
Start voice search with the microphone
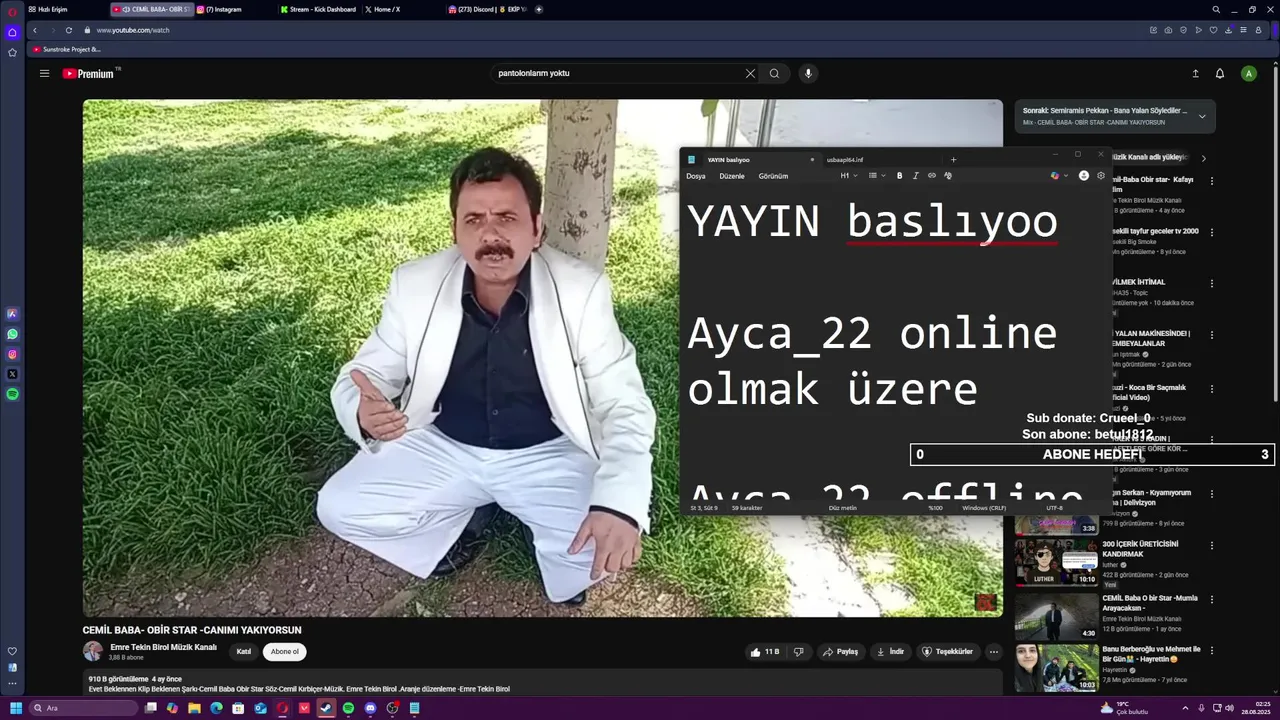tap(808, 73)
